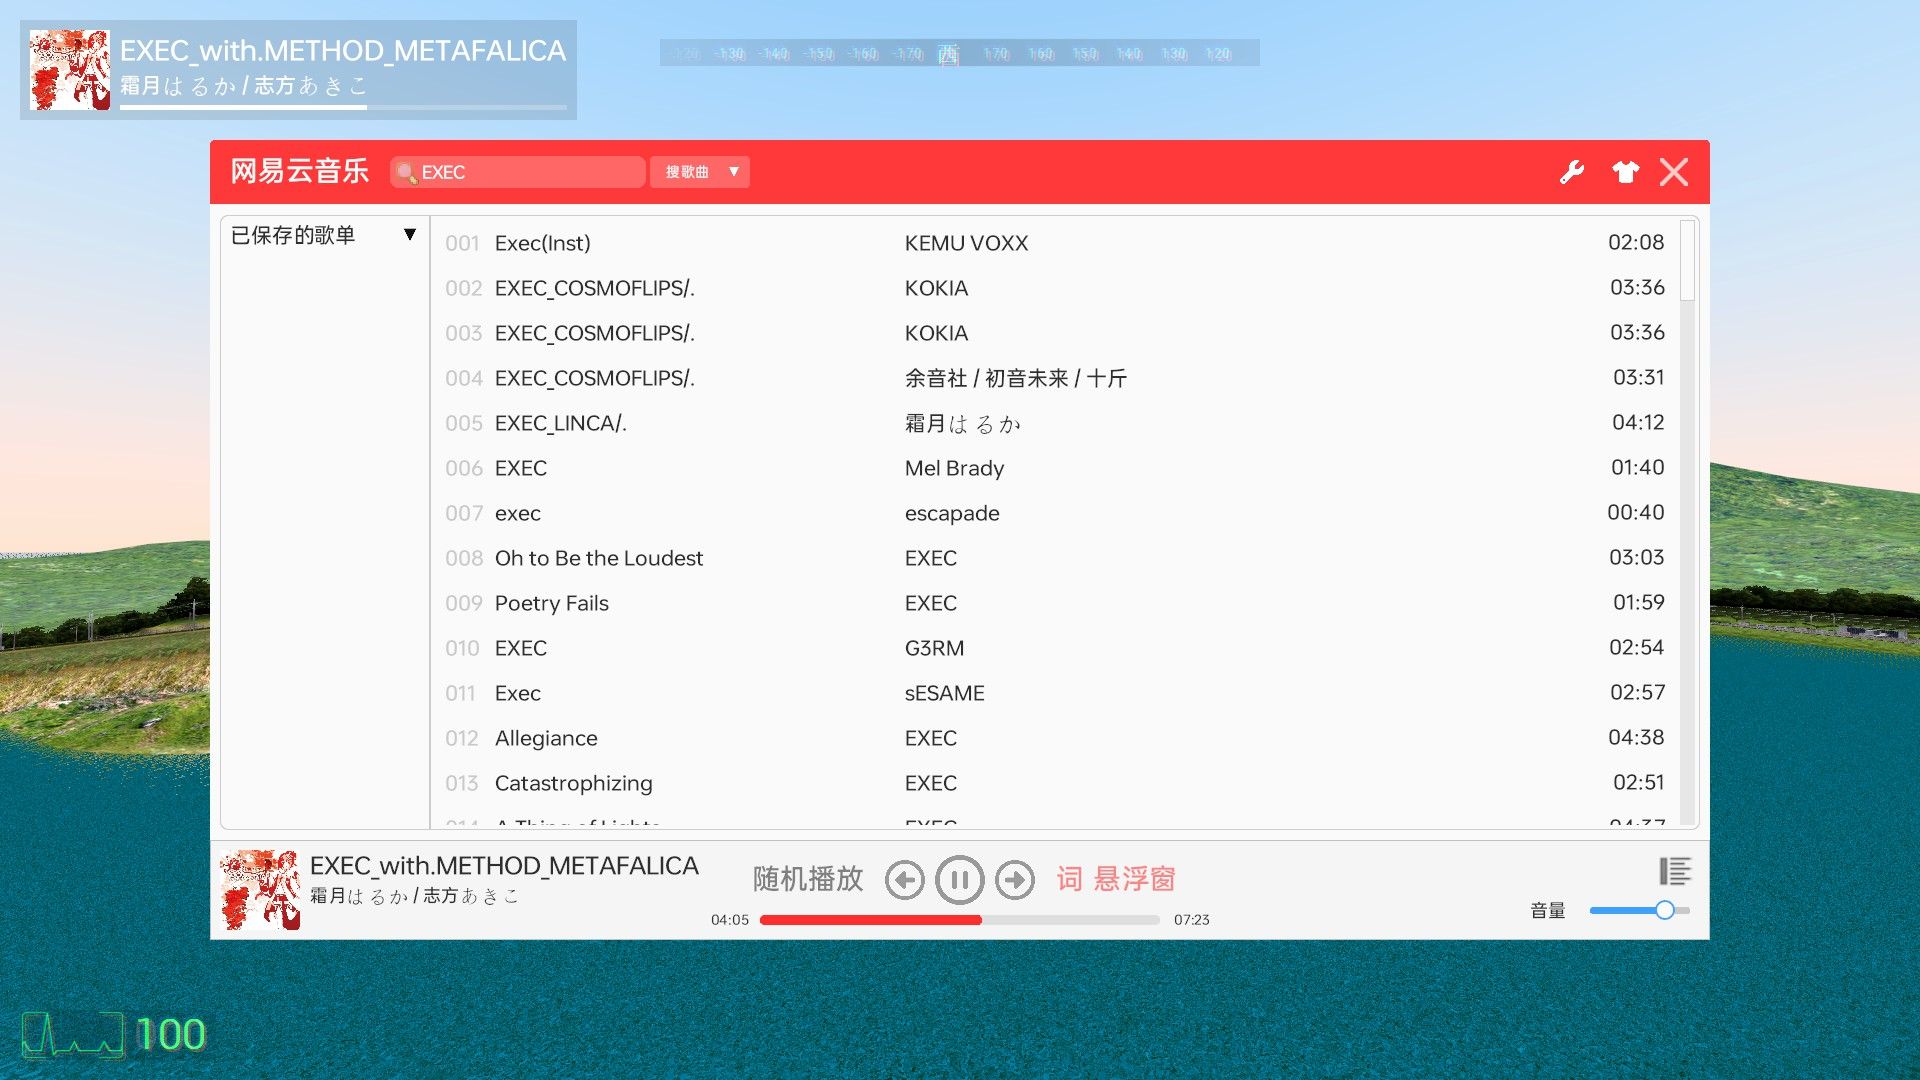The height and width of the screenshot is (1080, 1920).
Task: Click the 02:08 duration of Exec(Inst)
Action: (1636, 242)
